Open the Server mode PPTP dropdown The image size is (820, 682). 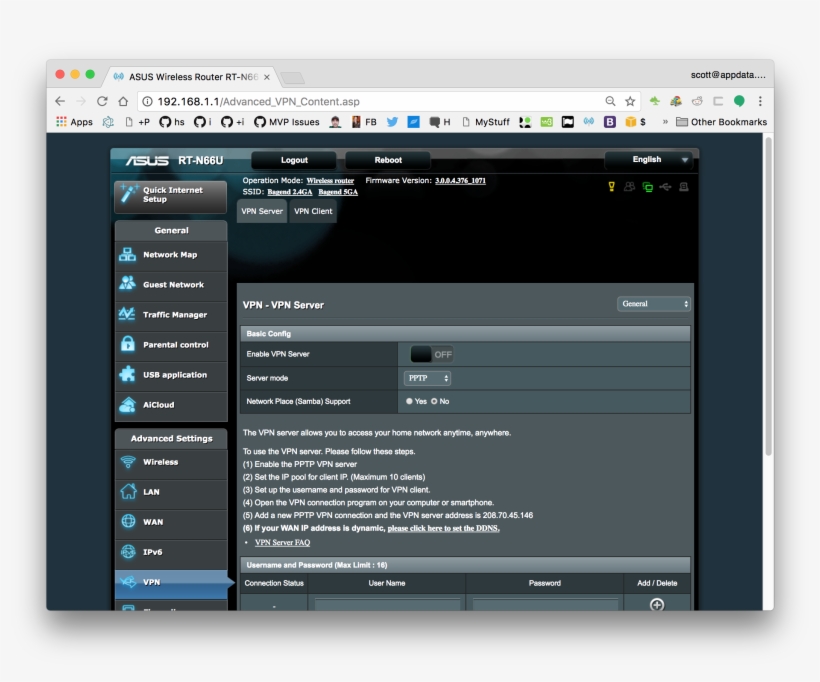[428, 378]
